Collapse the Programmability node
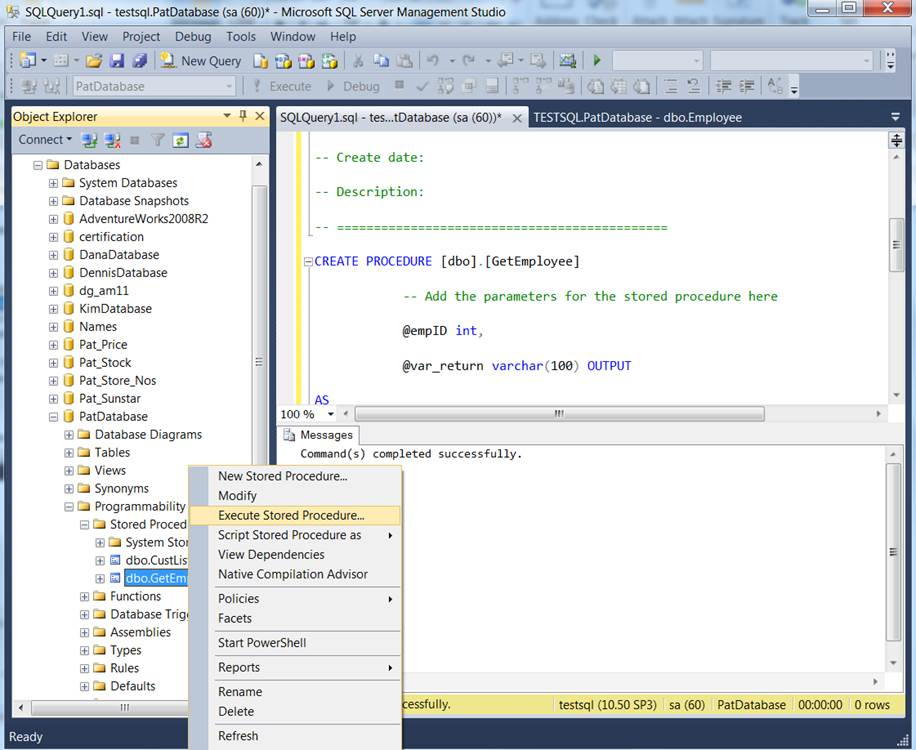Image resolution: width=916 pixels, height=750 pixels. point(69,507)
